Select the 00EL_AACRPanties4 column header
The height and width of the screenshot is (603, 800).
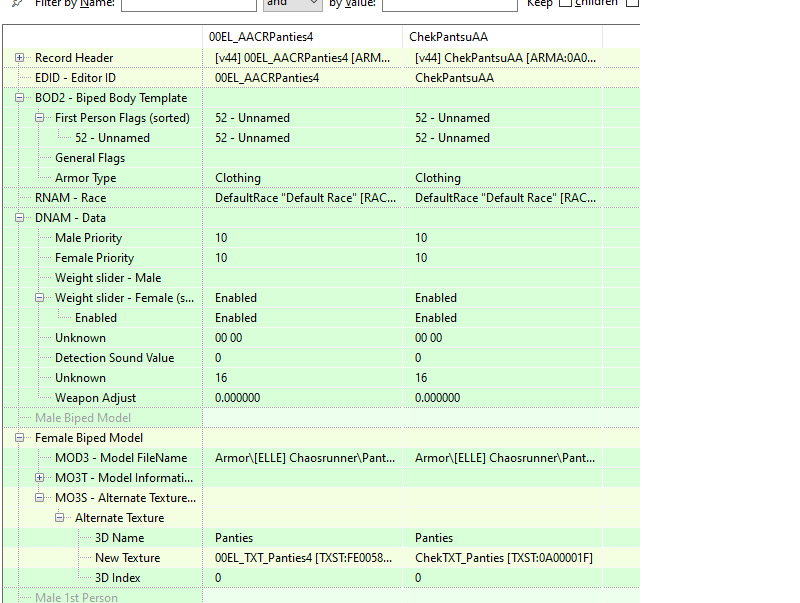click(x=303, y=37)
